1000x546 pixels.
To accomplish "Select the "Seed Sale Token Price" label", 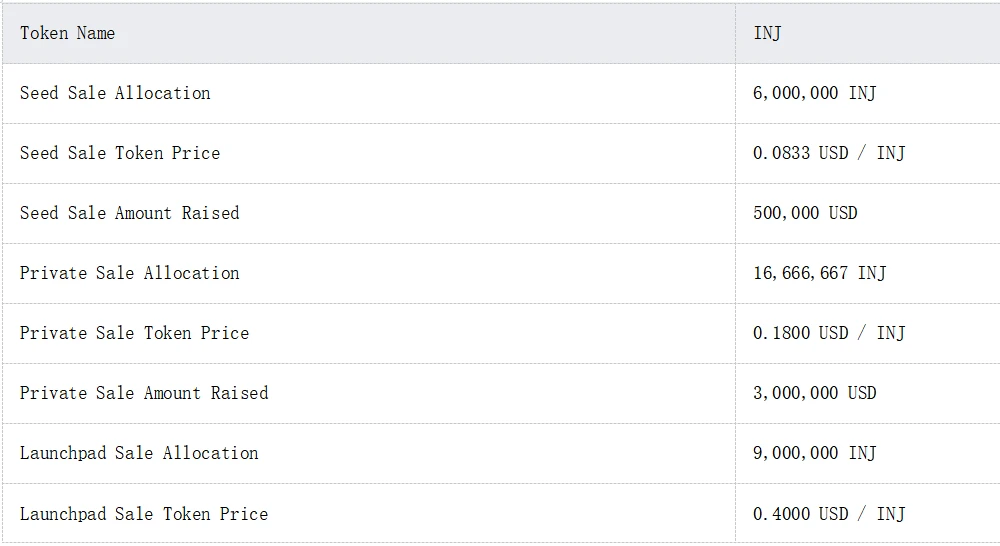I will coord(120,153).
